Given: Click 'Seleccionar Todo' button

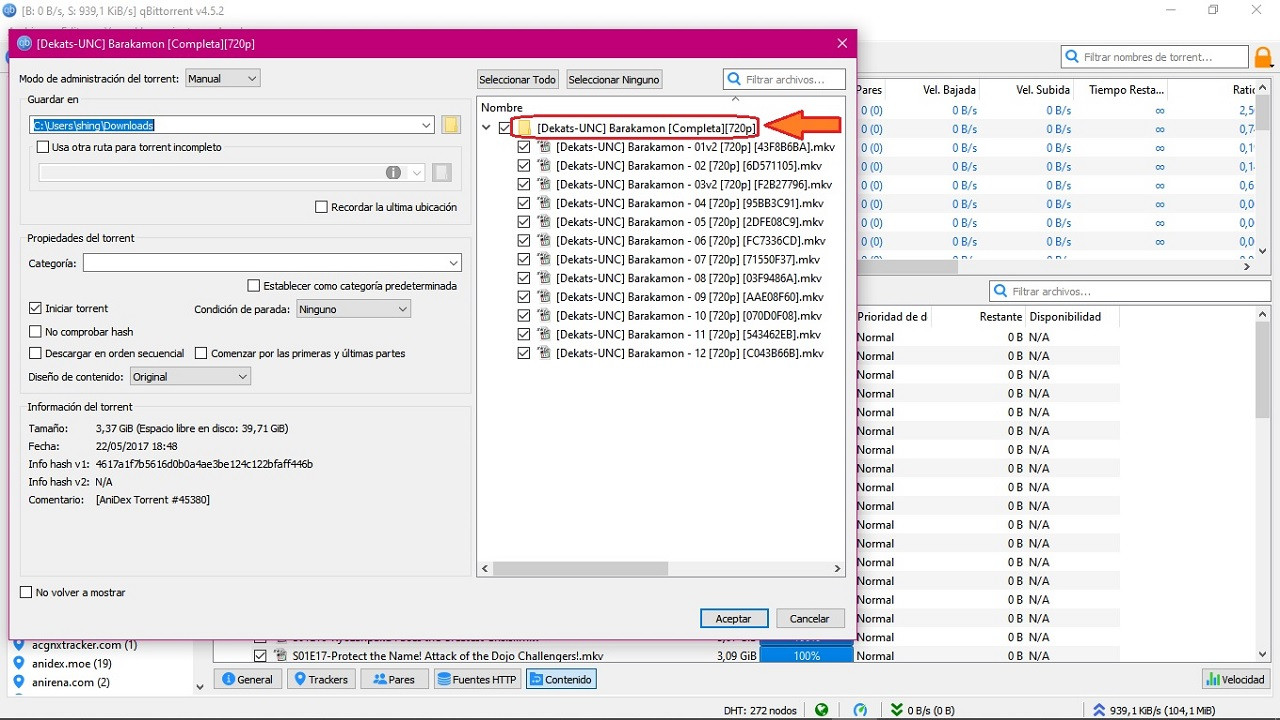Looking at the screenshot, I should point(517,79).
